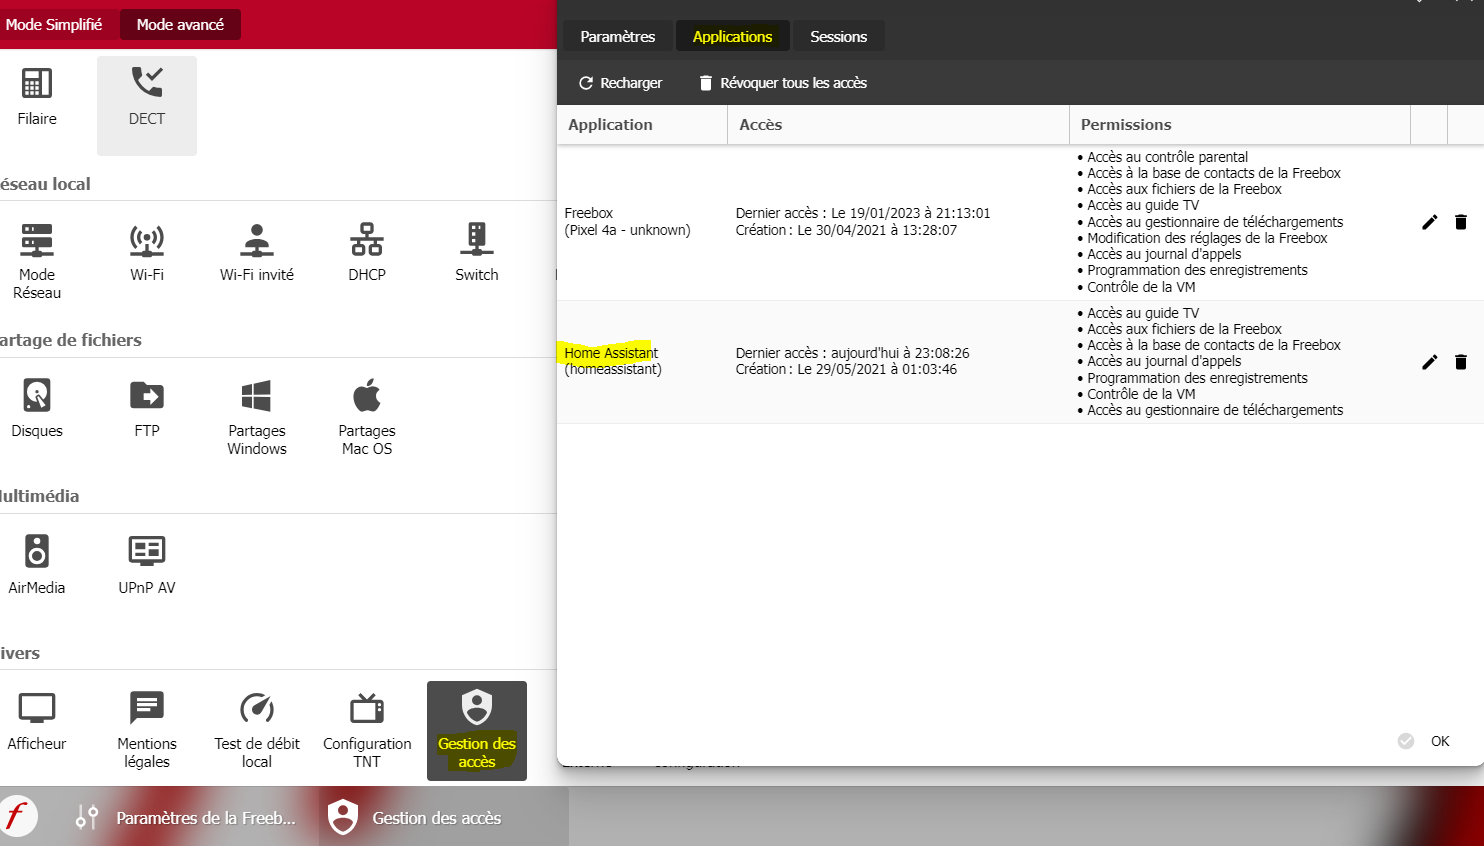The width and height of the screenshot is (1484, 846).
Task: Click 'Modification des réglages de la Freebox' permission
Action: (1207, 238)
